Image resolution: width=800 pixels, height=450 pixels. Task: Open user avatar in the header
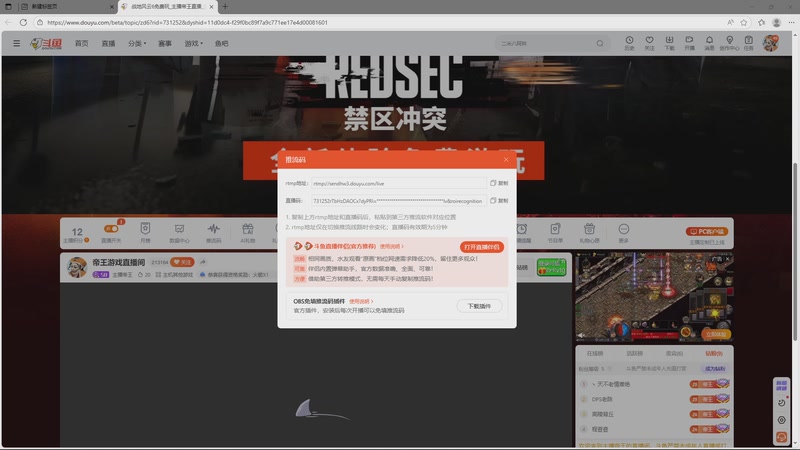pos(770,43)
